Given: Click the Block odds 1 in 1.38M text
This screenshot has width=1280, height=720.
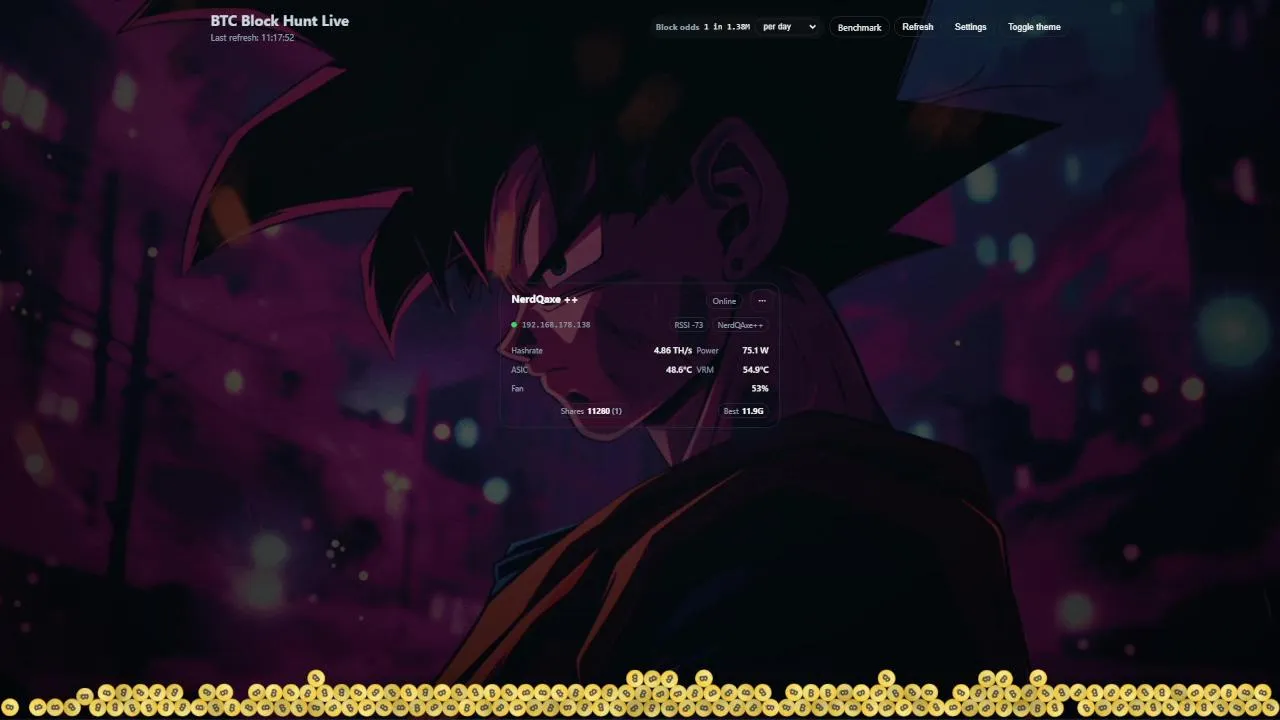Looking at the screenshot, I should pos(703,27).
